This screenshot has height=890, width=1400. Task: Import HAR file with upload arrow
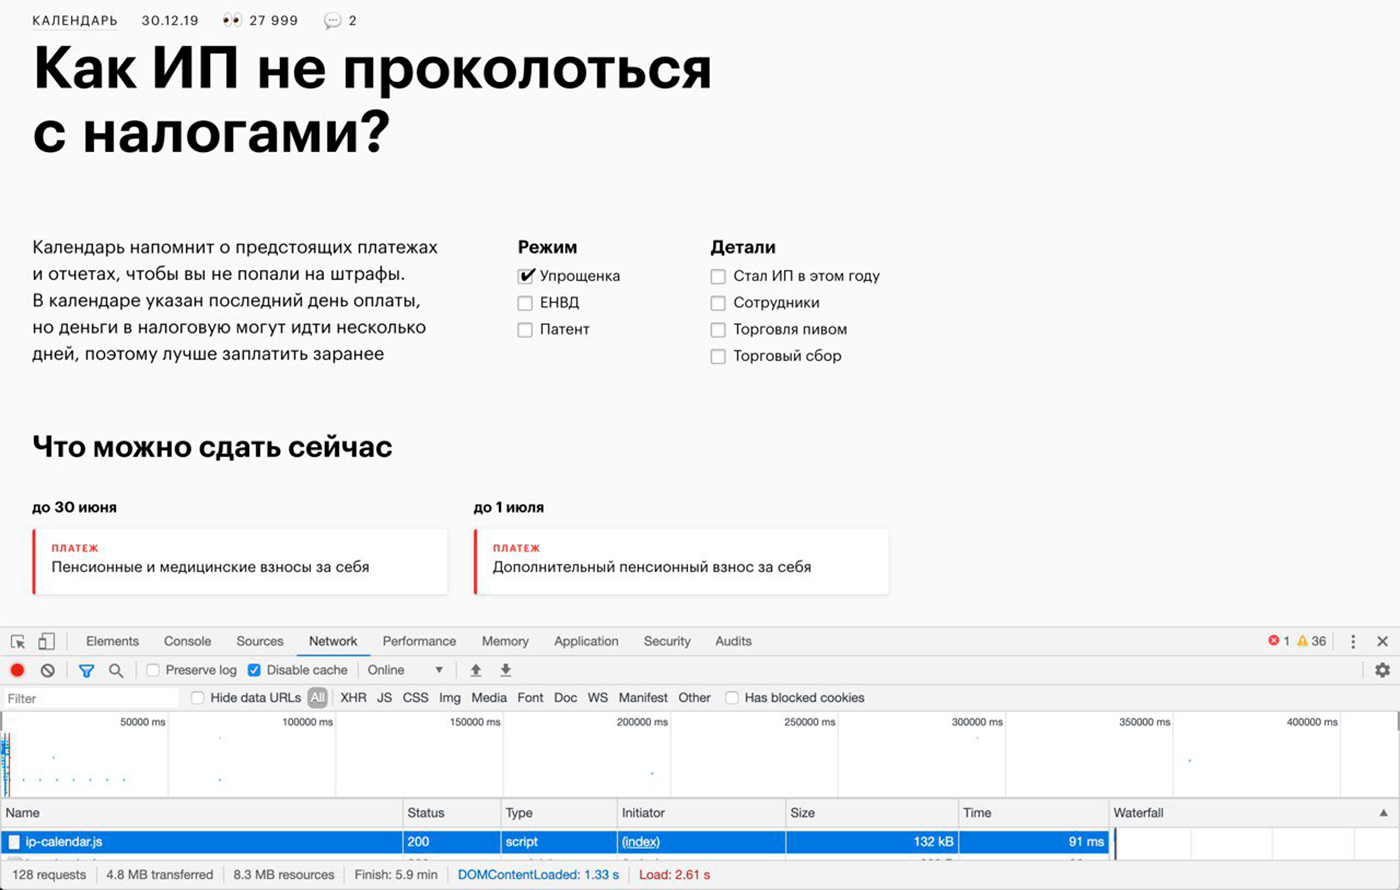click(476, 670)
